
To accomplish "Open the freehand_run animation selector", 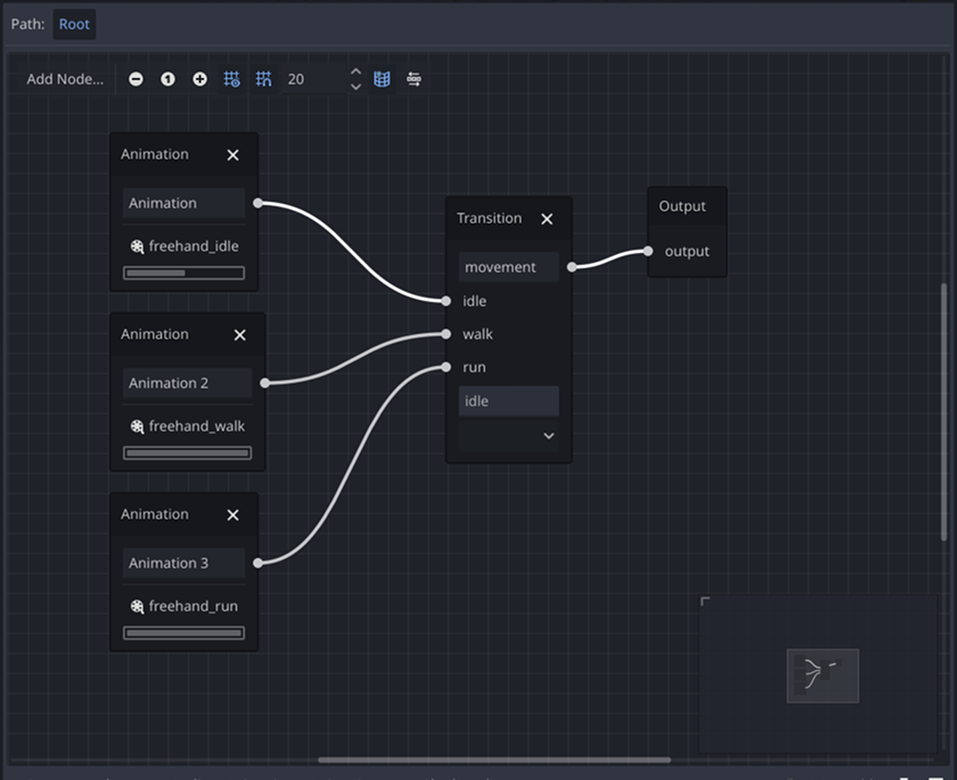I will tap(184, 607).
